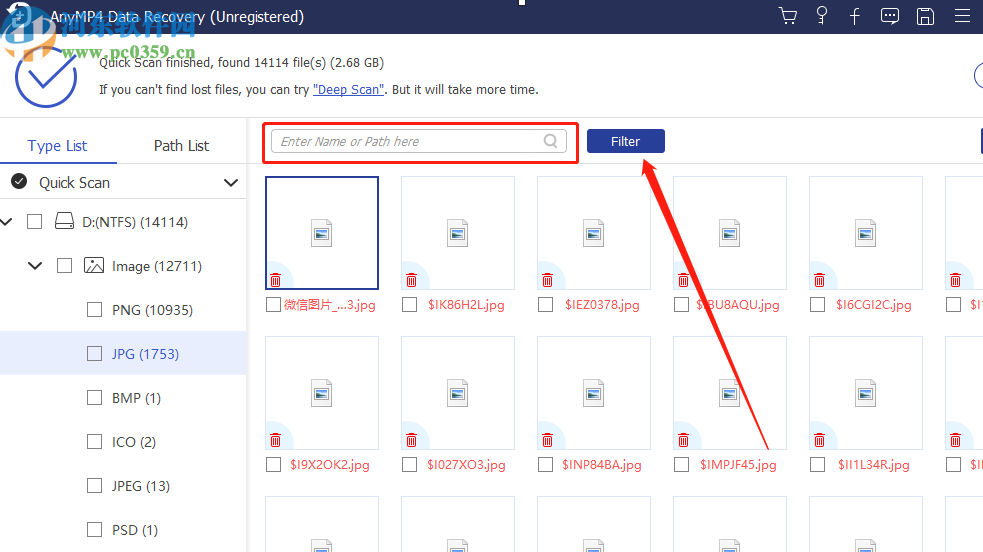The width and height of the screenshot is (983, 552).
Task: Click the register key icon
Action: 822,16
